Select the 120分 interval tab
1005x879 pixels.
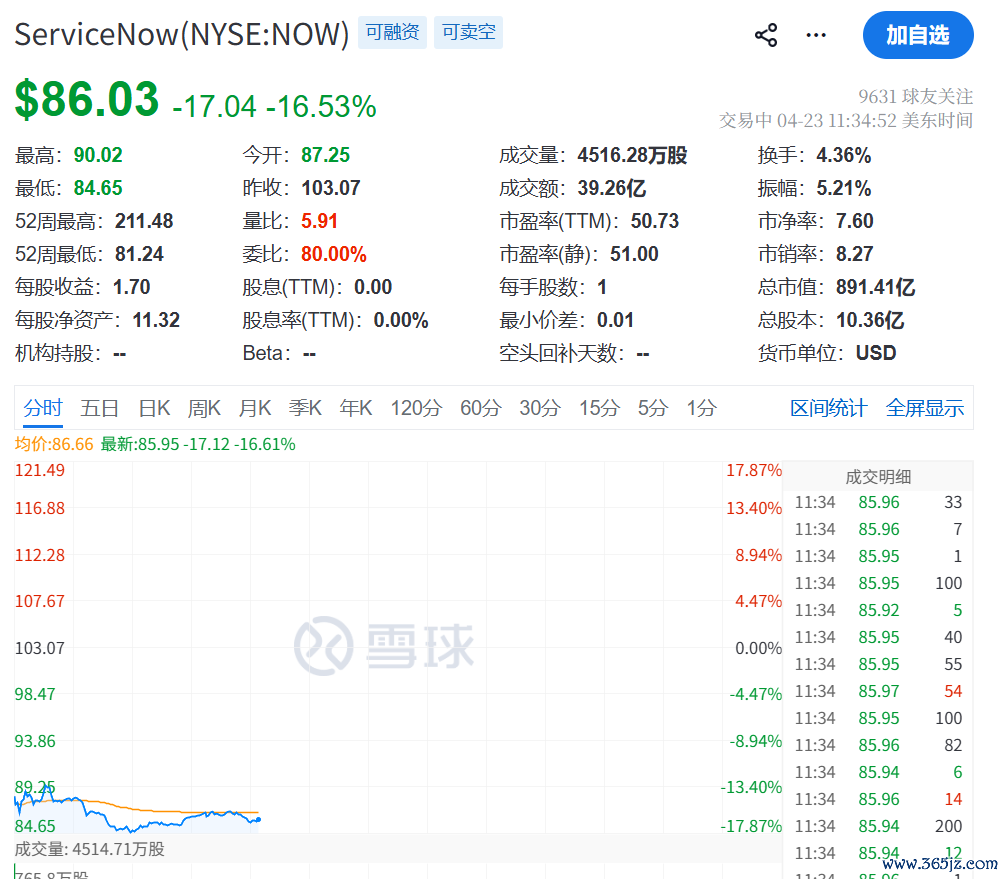(417, 408)
